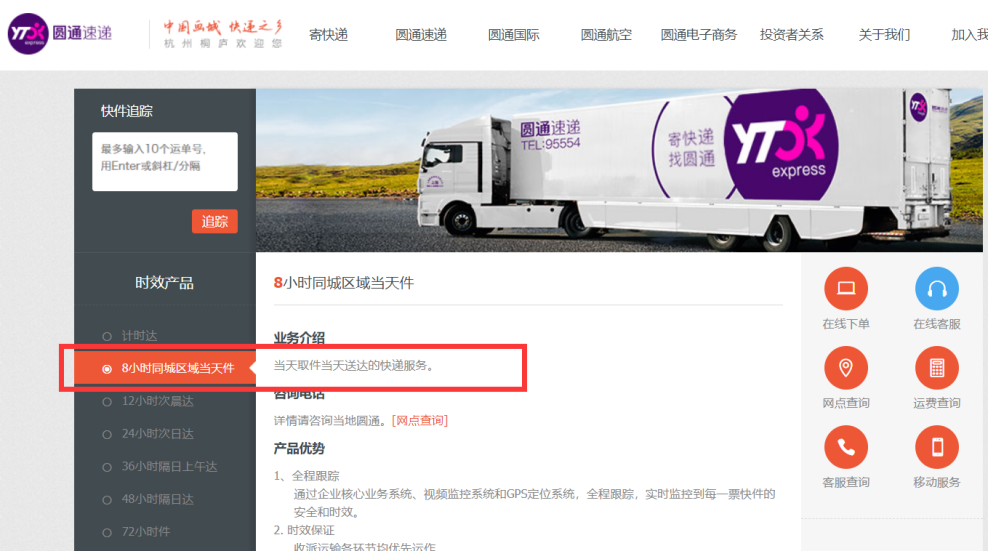Select the 8小时同城区域当天件 radio option
988x551 pixels.
tap(107, 369)
